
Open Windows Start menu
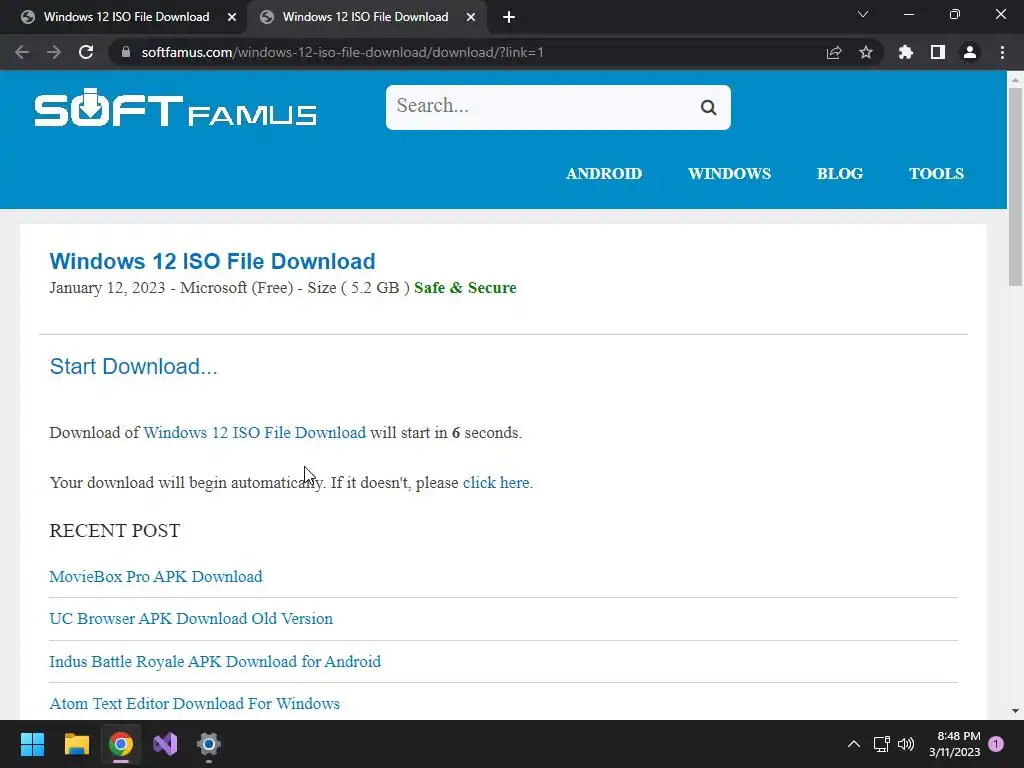32,744
